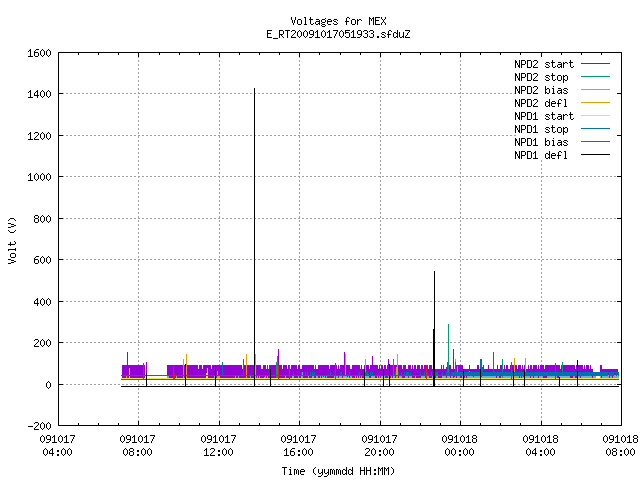Click the 'Time (yymmdd HH:MM)' x-axis title
640x480 pixels.
coord(338,471)
